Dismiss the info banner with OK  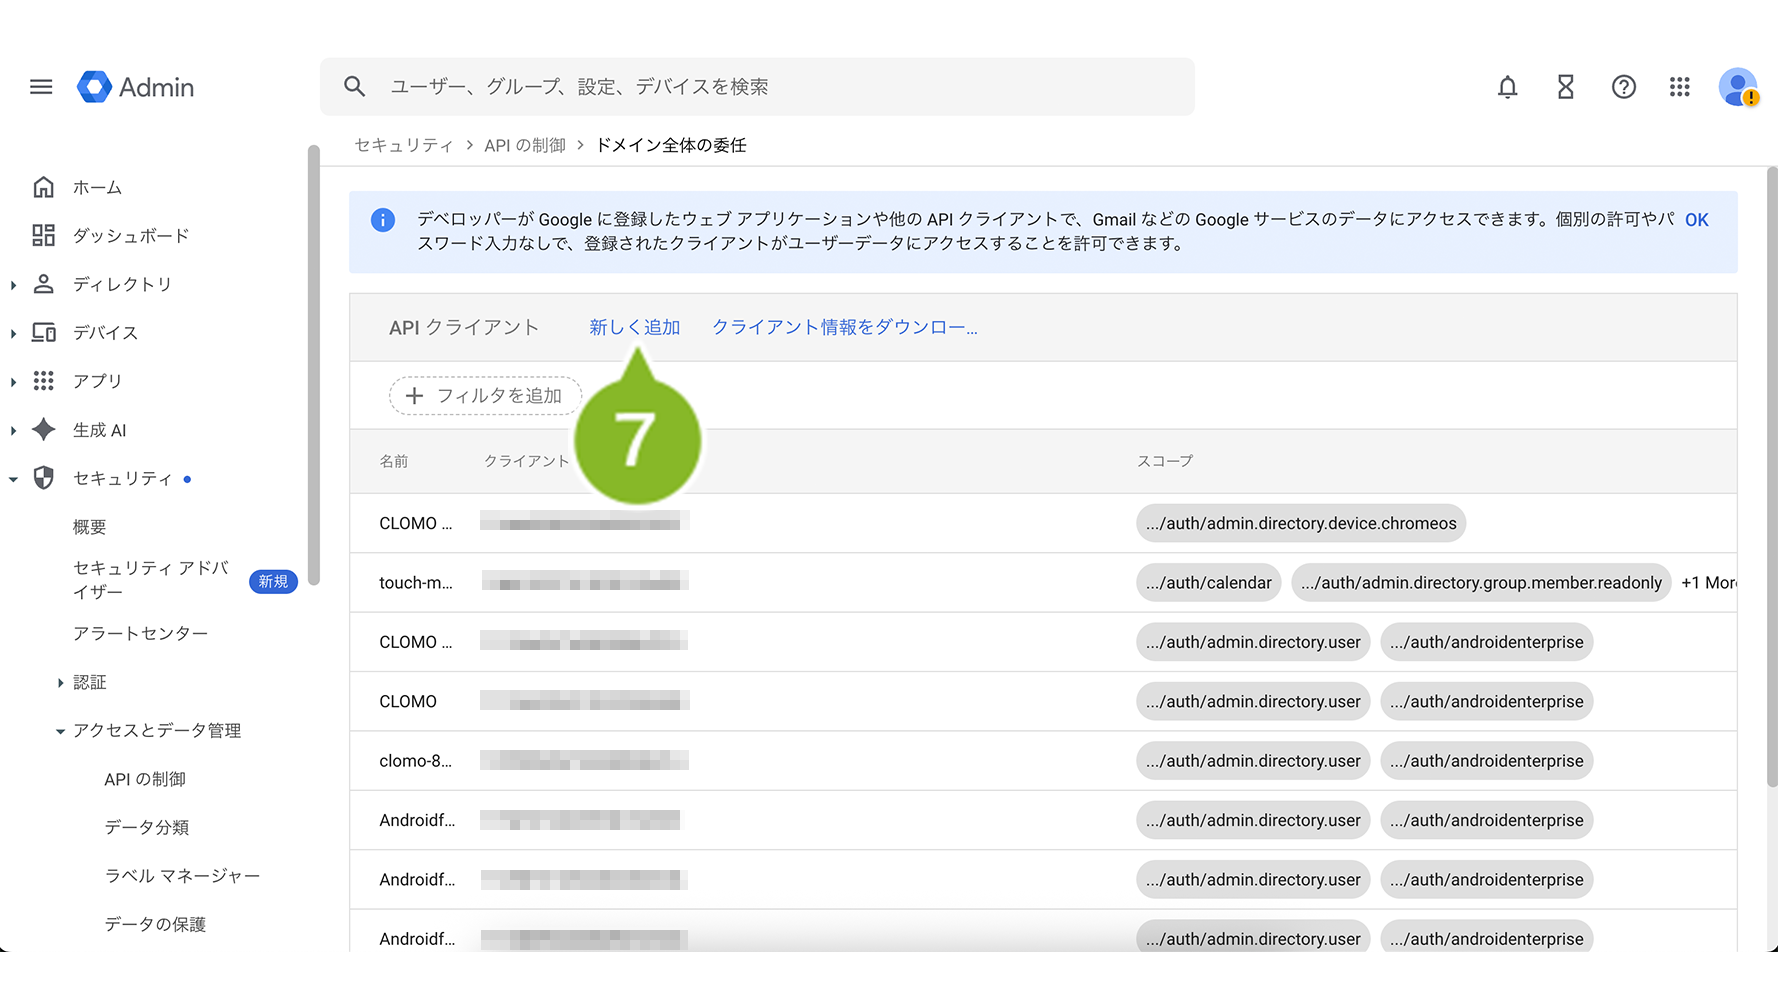click(x=1696, y=220)
